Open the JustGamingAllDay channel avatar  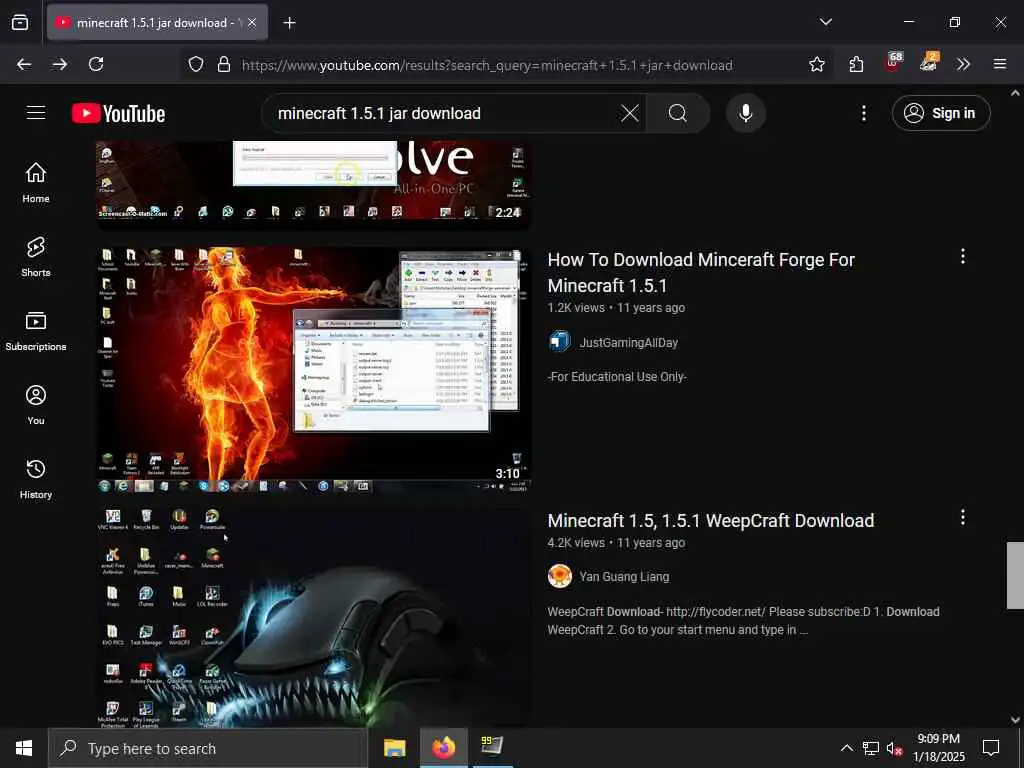pyautogui.click(x=560, y=342)
